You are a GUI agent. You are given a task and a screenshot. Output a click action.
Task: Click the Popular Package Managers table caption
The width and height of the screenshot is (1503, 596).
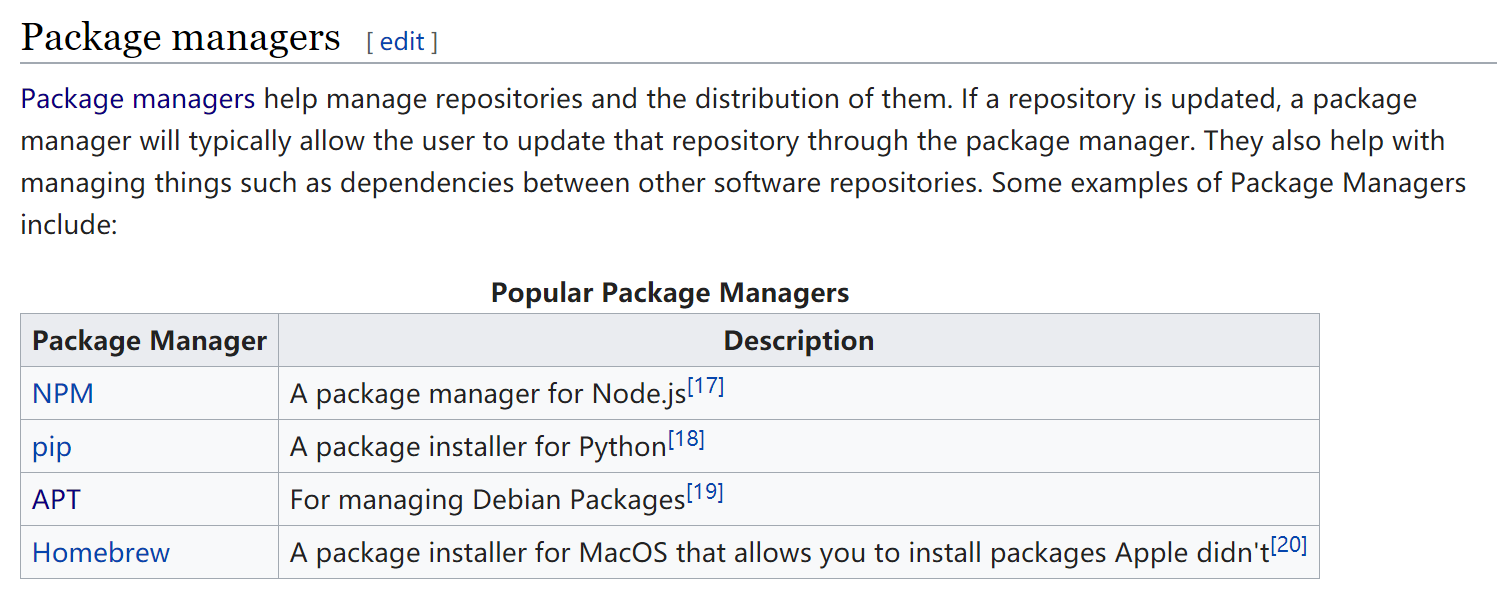pyautogui.click(x=669, y=292)
